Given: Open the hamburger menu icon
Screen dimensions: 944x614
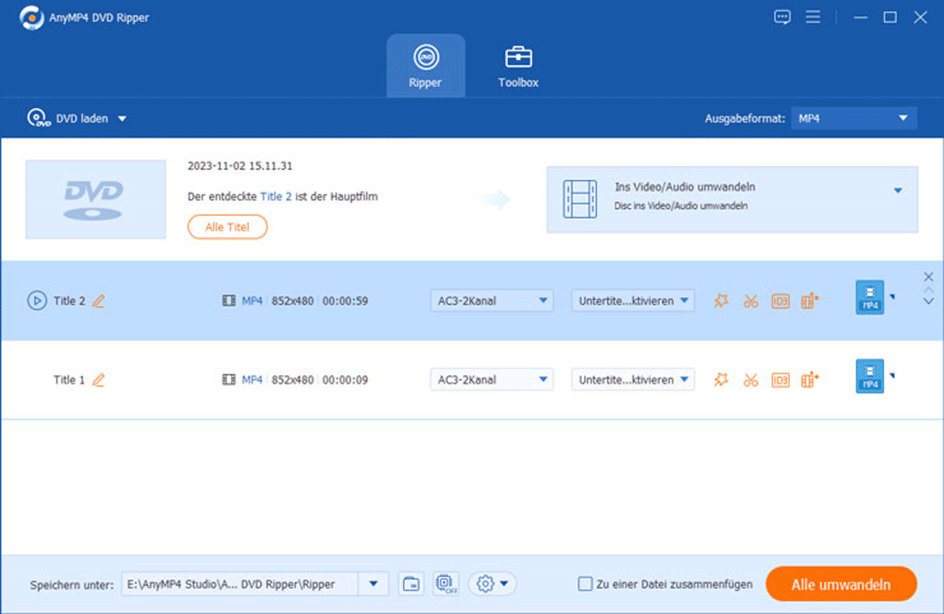Looking at the screenshot, I should [x=813, y=17].
